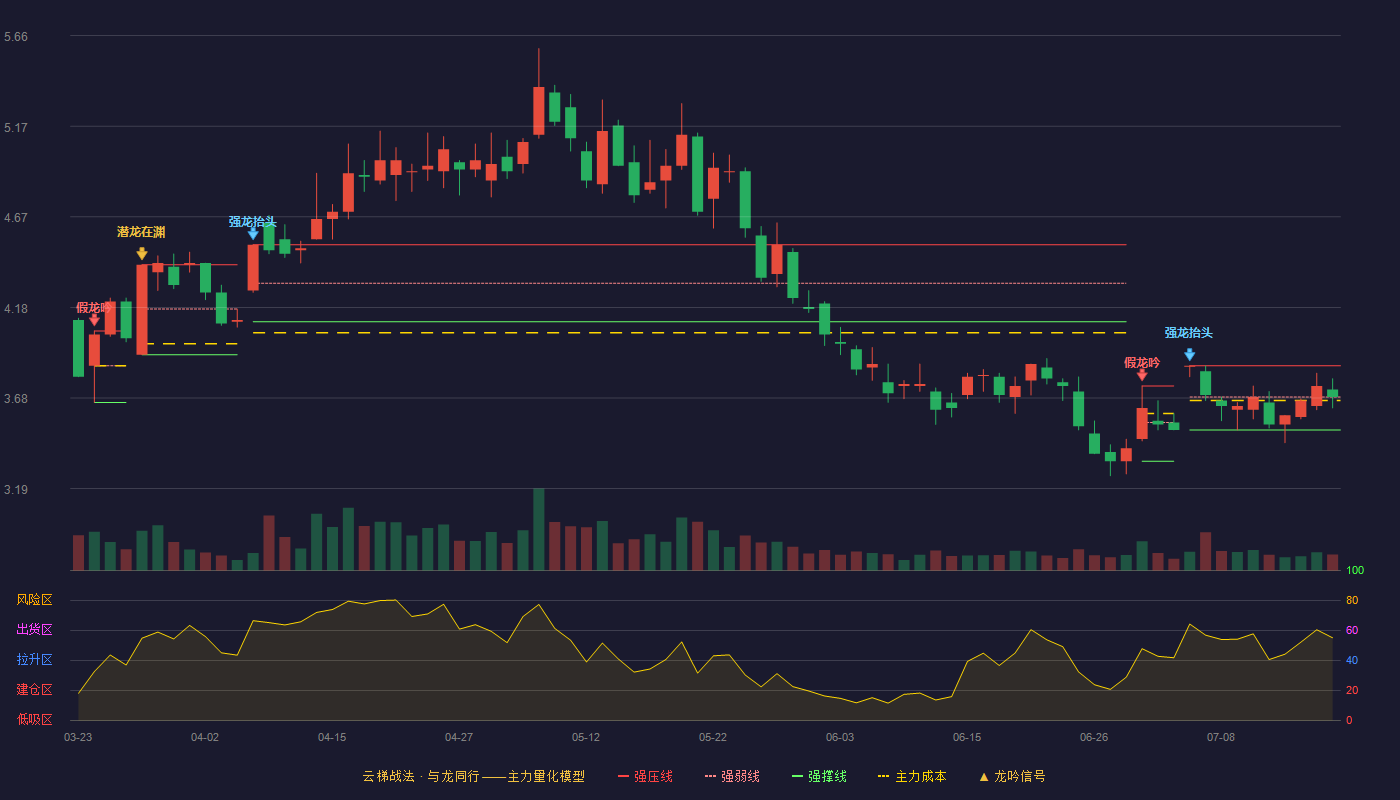Click the 潜龙在渊 signal label
This screenshot has height=800, width=1400.
[141, 232]
